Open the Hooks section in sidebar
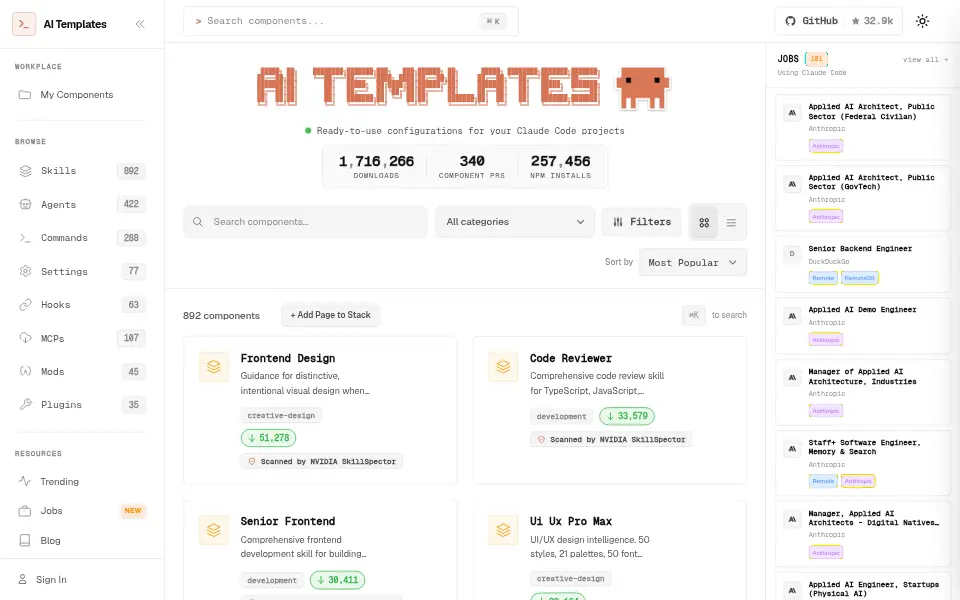The height and width of the screenshot is (600, 960). [81, 304]
